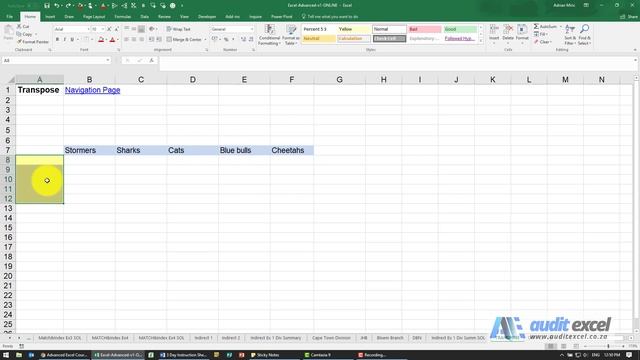Switch to the Formulas tab
The image size is (640, 360).
point(122,17)
